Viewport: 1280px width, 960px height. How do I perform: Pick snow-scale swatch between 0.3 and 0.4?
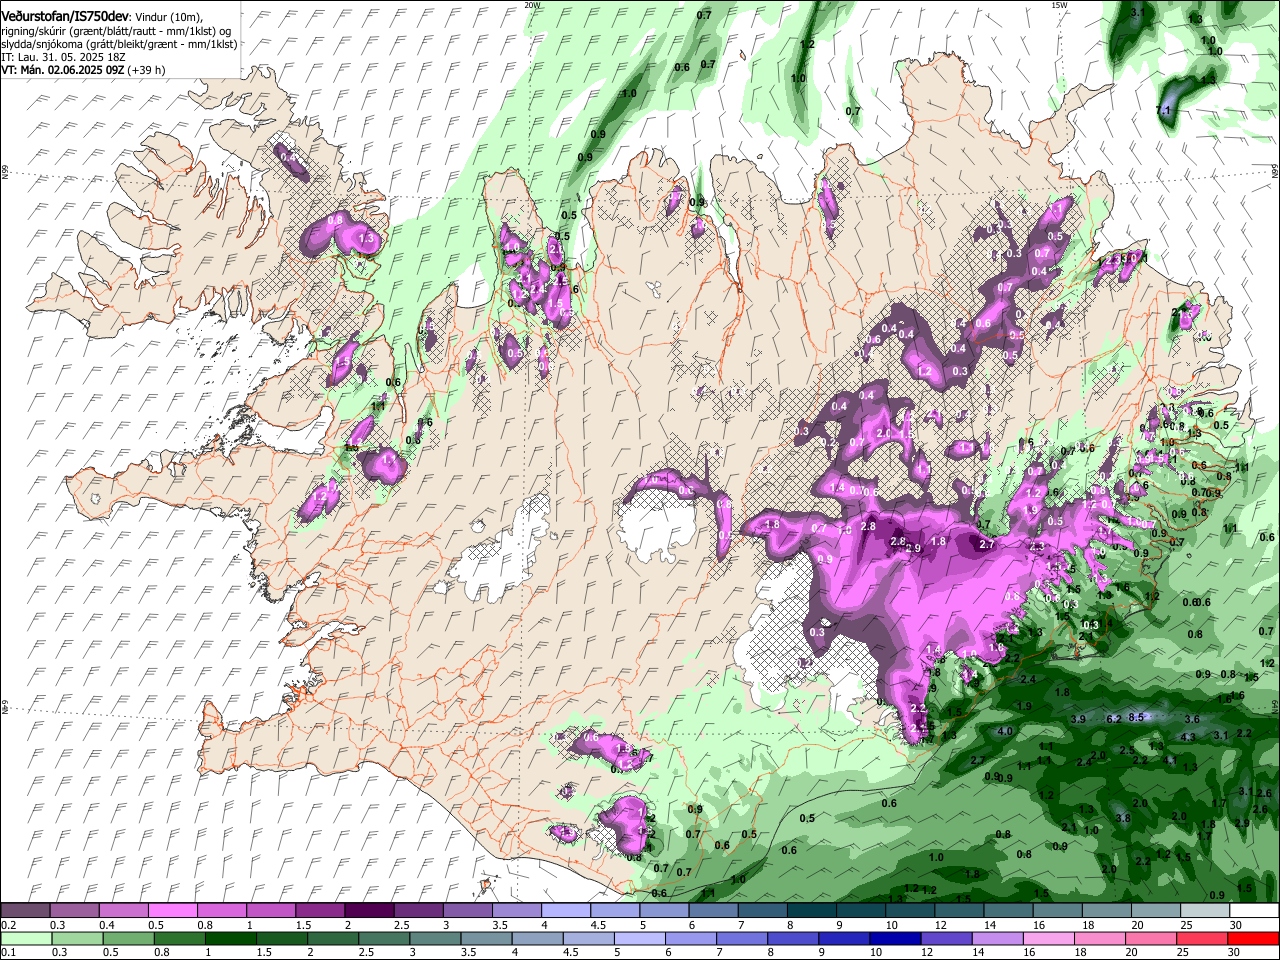pyautogui.click(x=74, y=911)
